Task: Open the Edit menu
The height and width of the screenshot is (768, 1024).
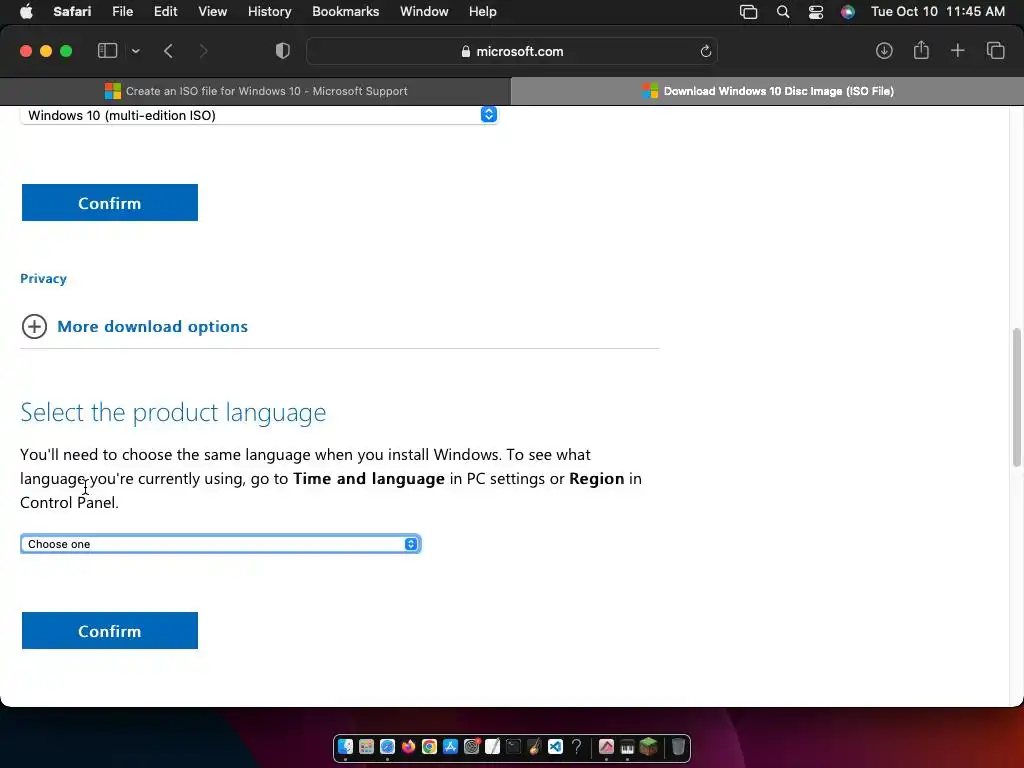Action: [x=165, y=12]
